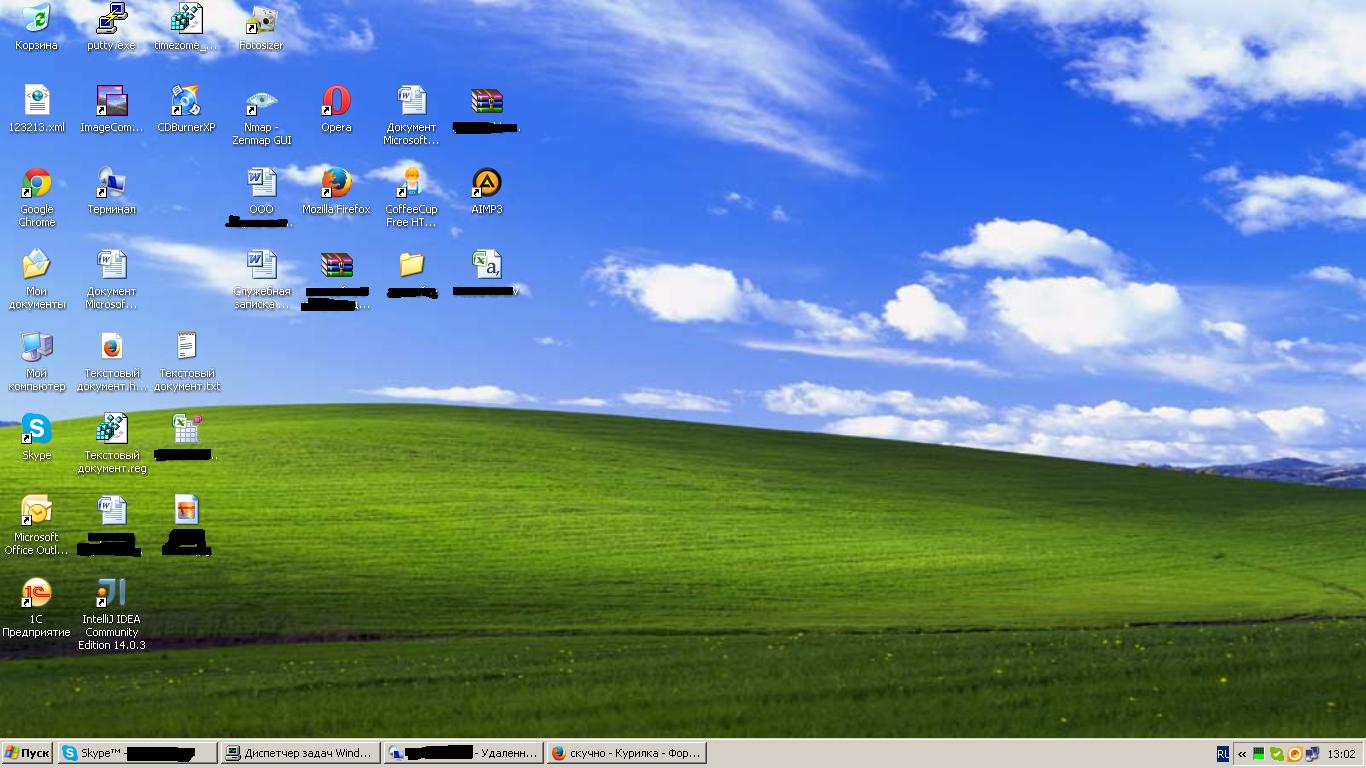Select the Документ Microsoft icon beside Opera
The width and height of the screenshot is (1366, 768).
[x=411, y=100]
